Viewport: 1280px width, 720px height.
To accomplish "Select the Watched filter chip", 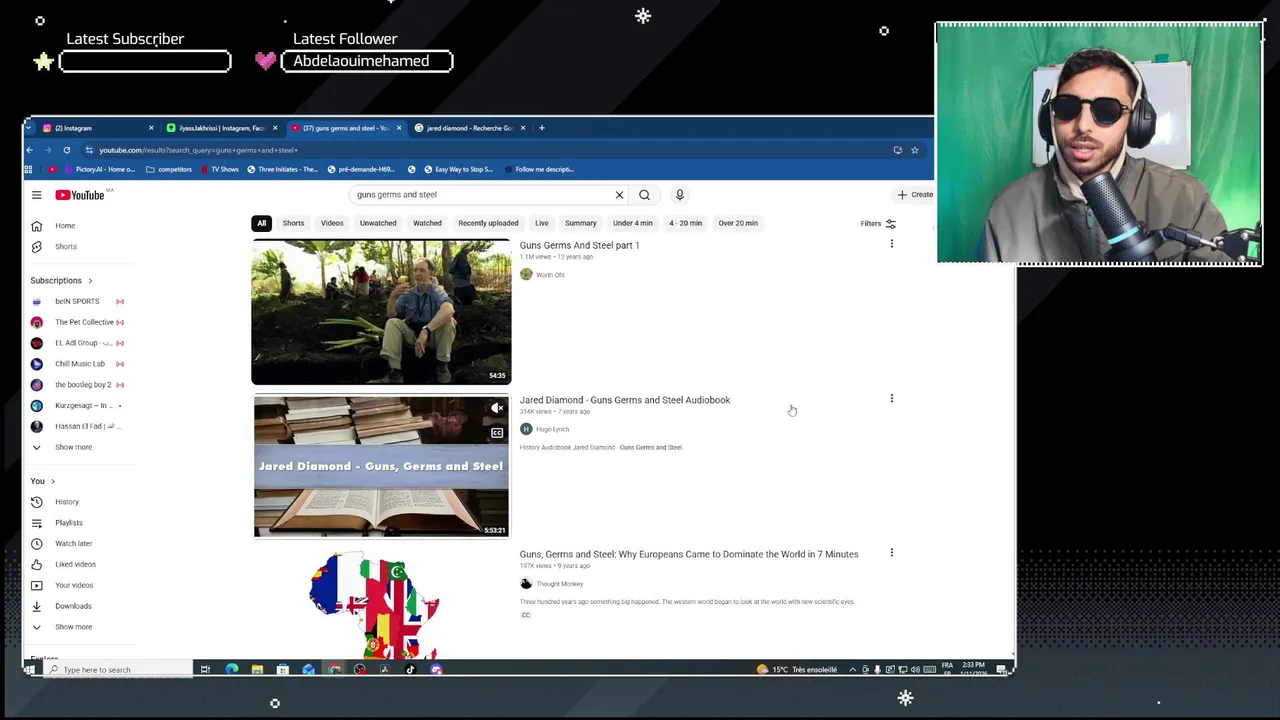I will tap(427, 224).
